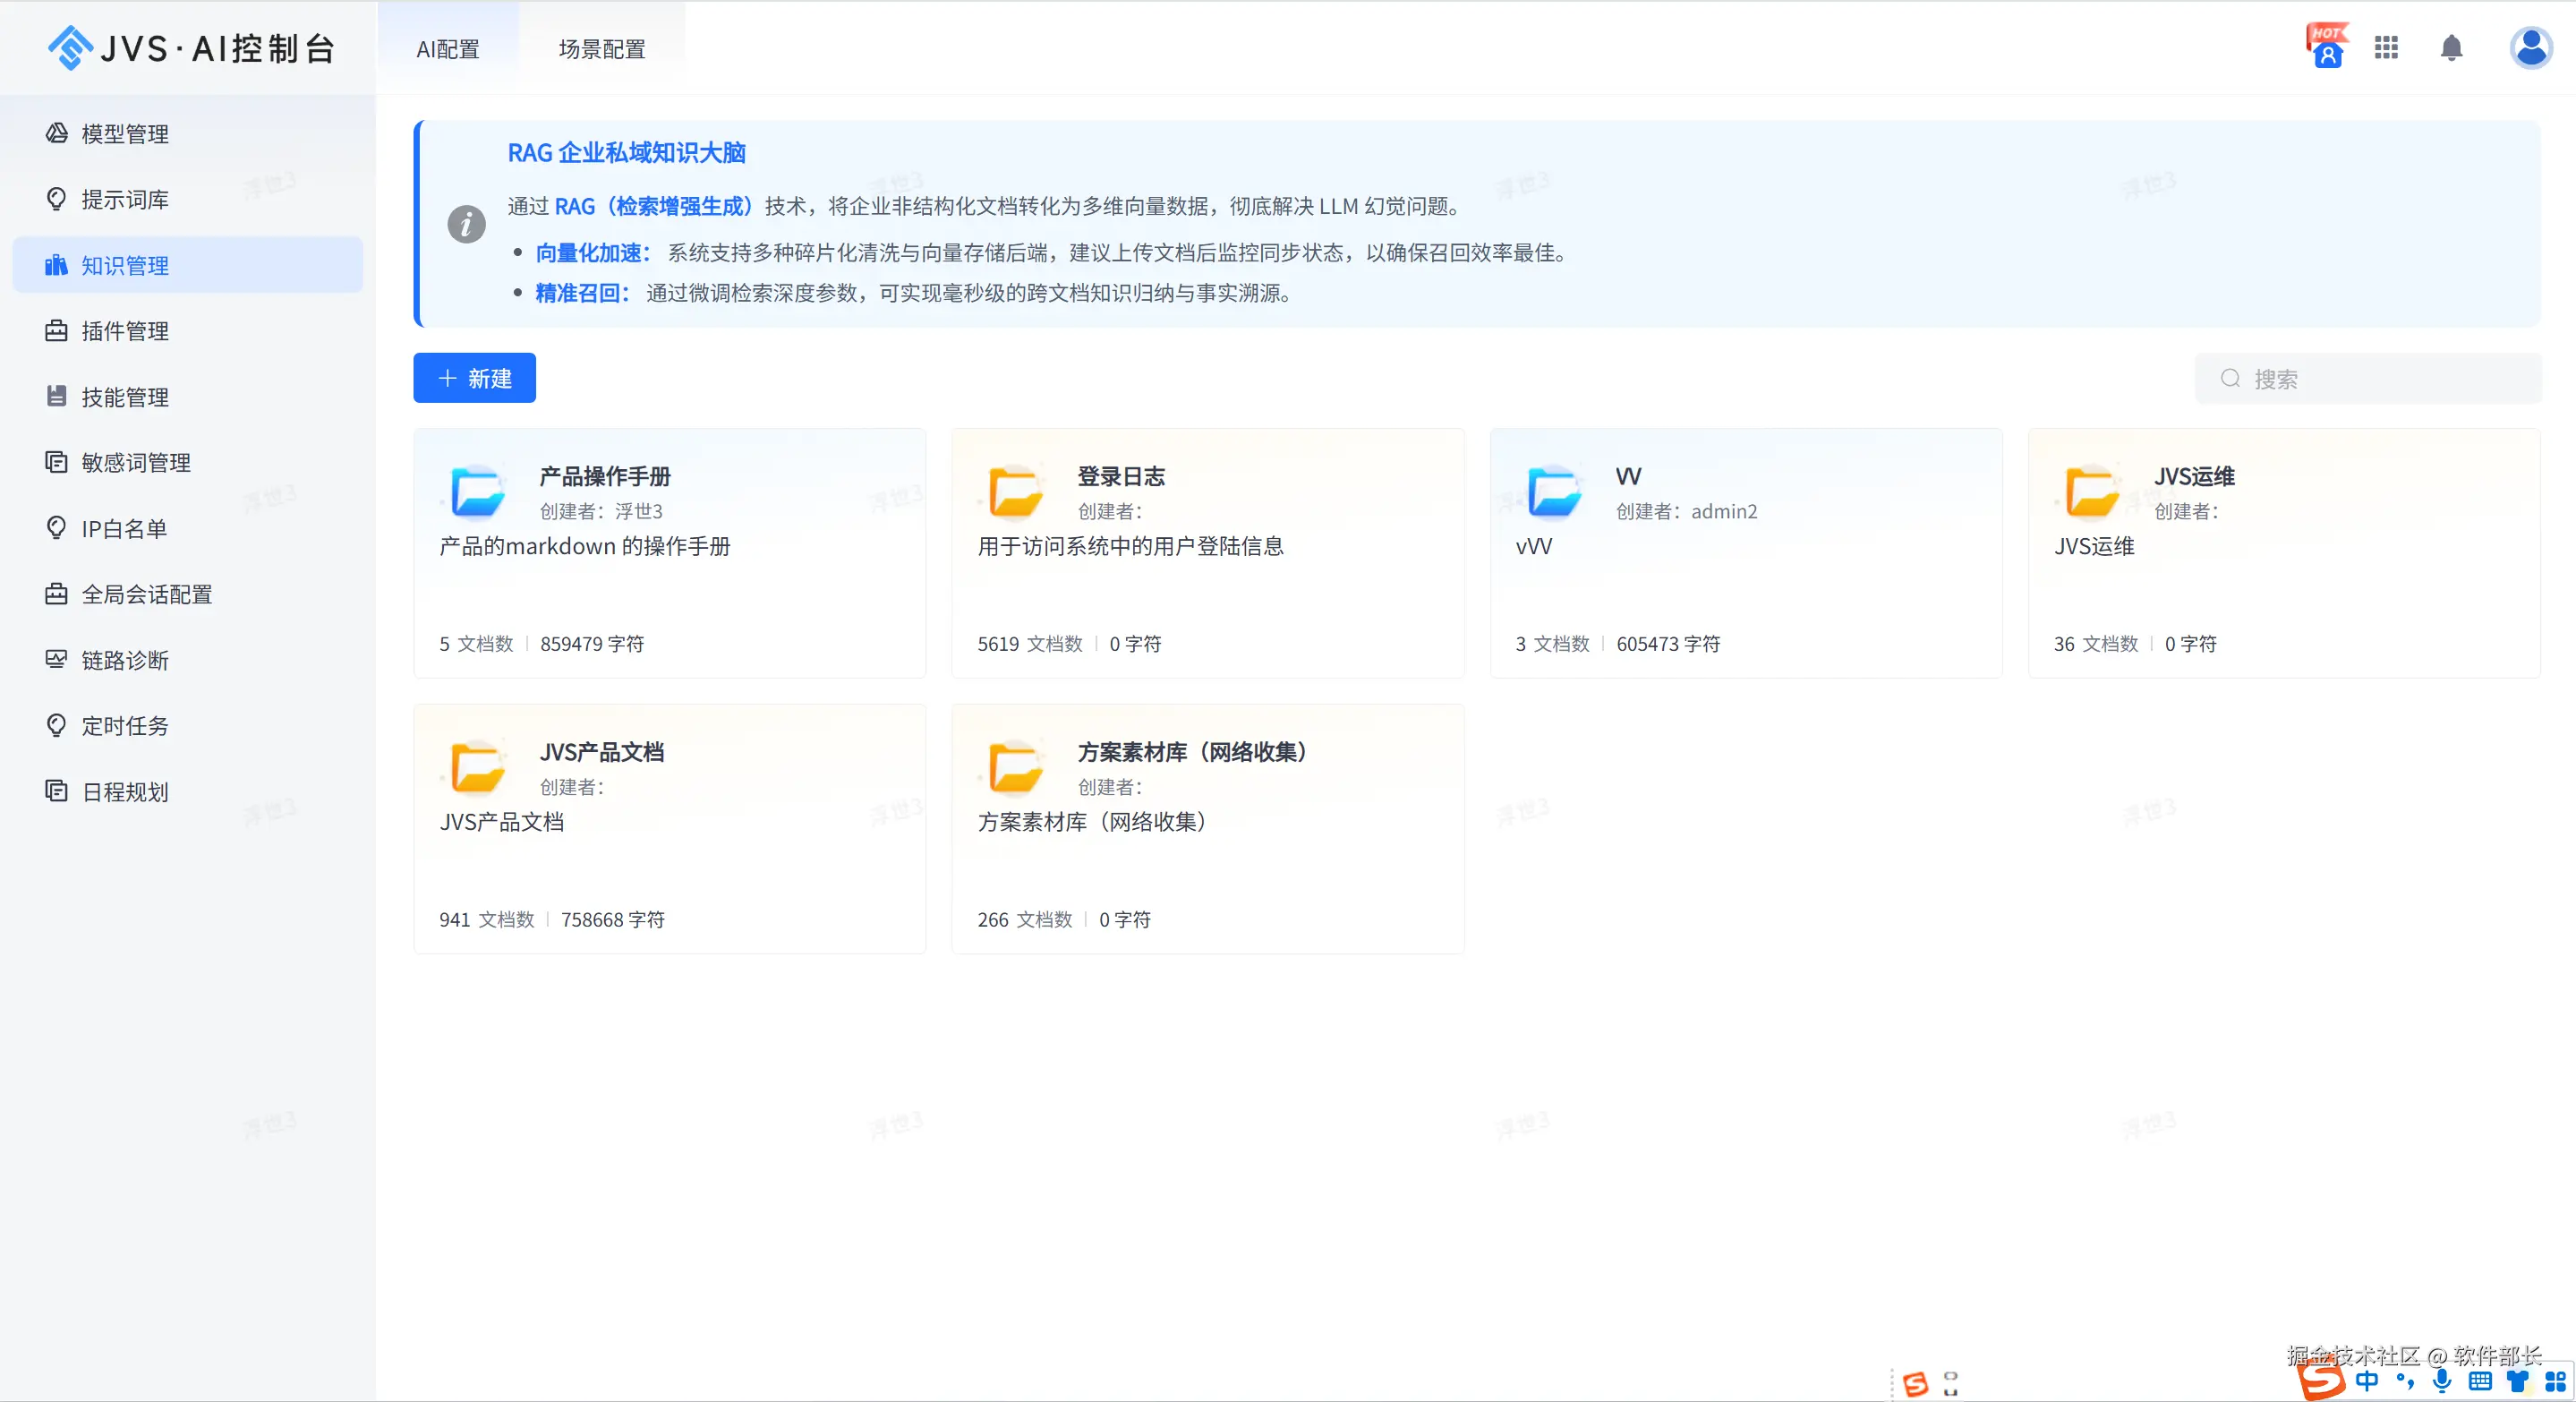
Task: Switch to the 场景配置 tab
Action: tap(602, 49)
